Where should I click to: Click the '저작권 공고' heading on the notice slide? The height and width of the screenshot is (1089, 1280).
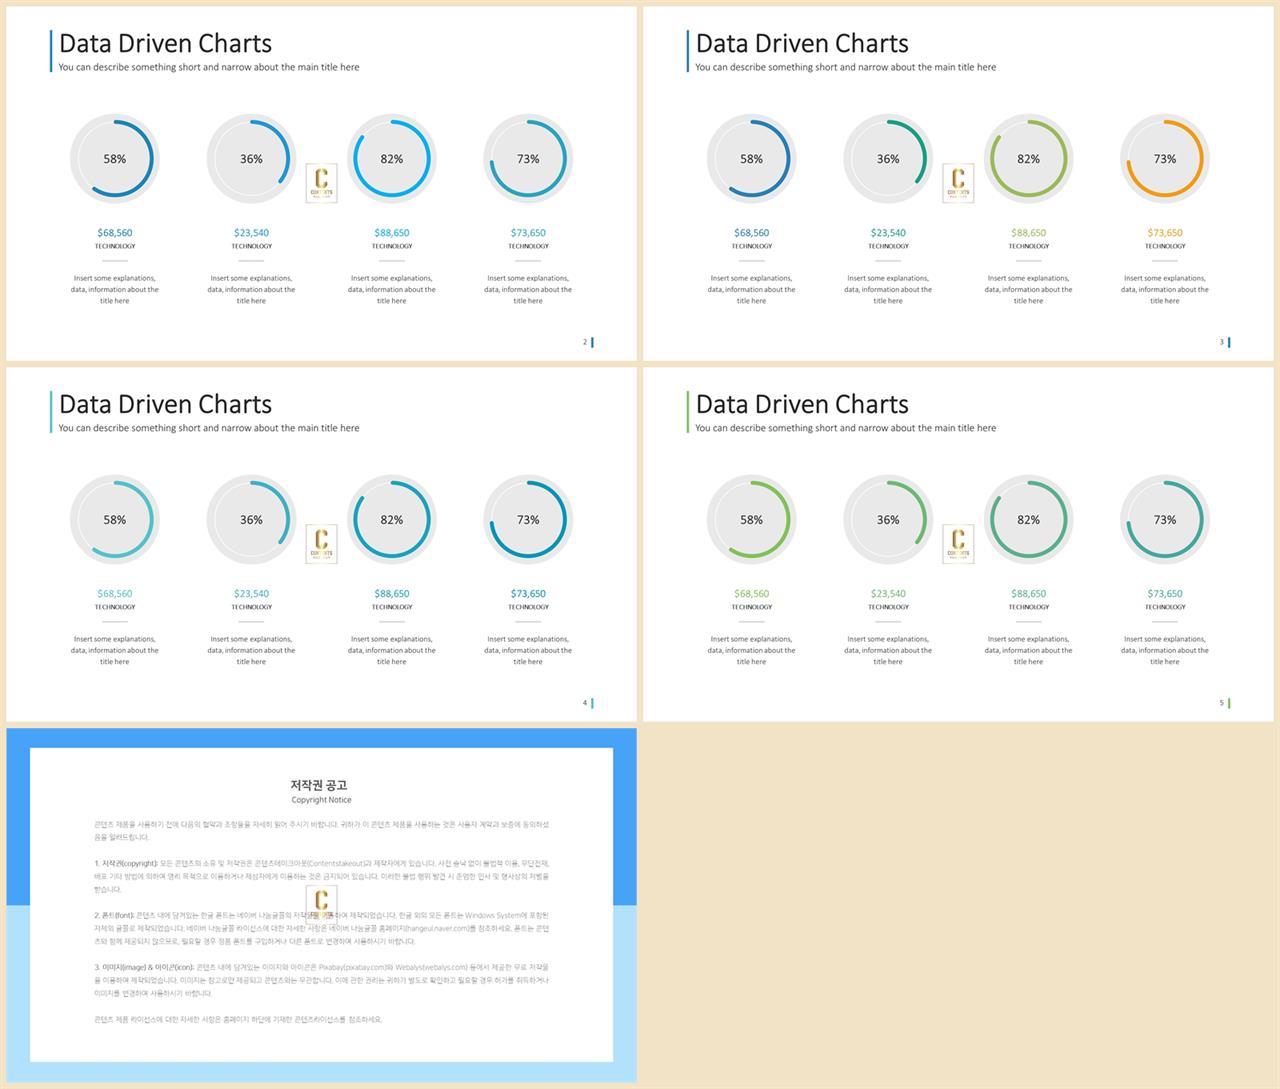[x=319, y=786]
